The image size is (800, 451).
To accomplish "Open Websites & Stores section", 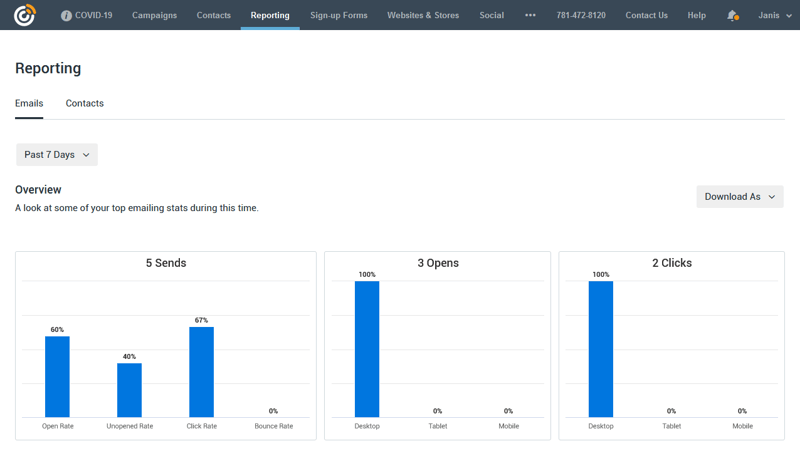I will tap(423, 15).
